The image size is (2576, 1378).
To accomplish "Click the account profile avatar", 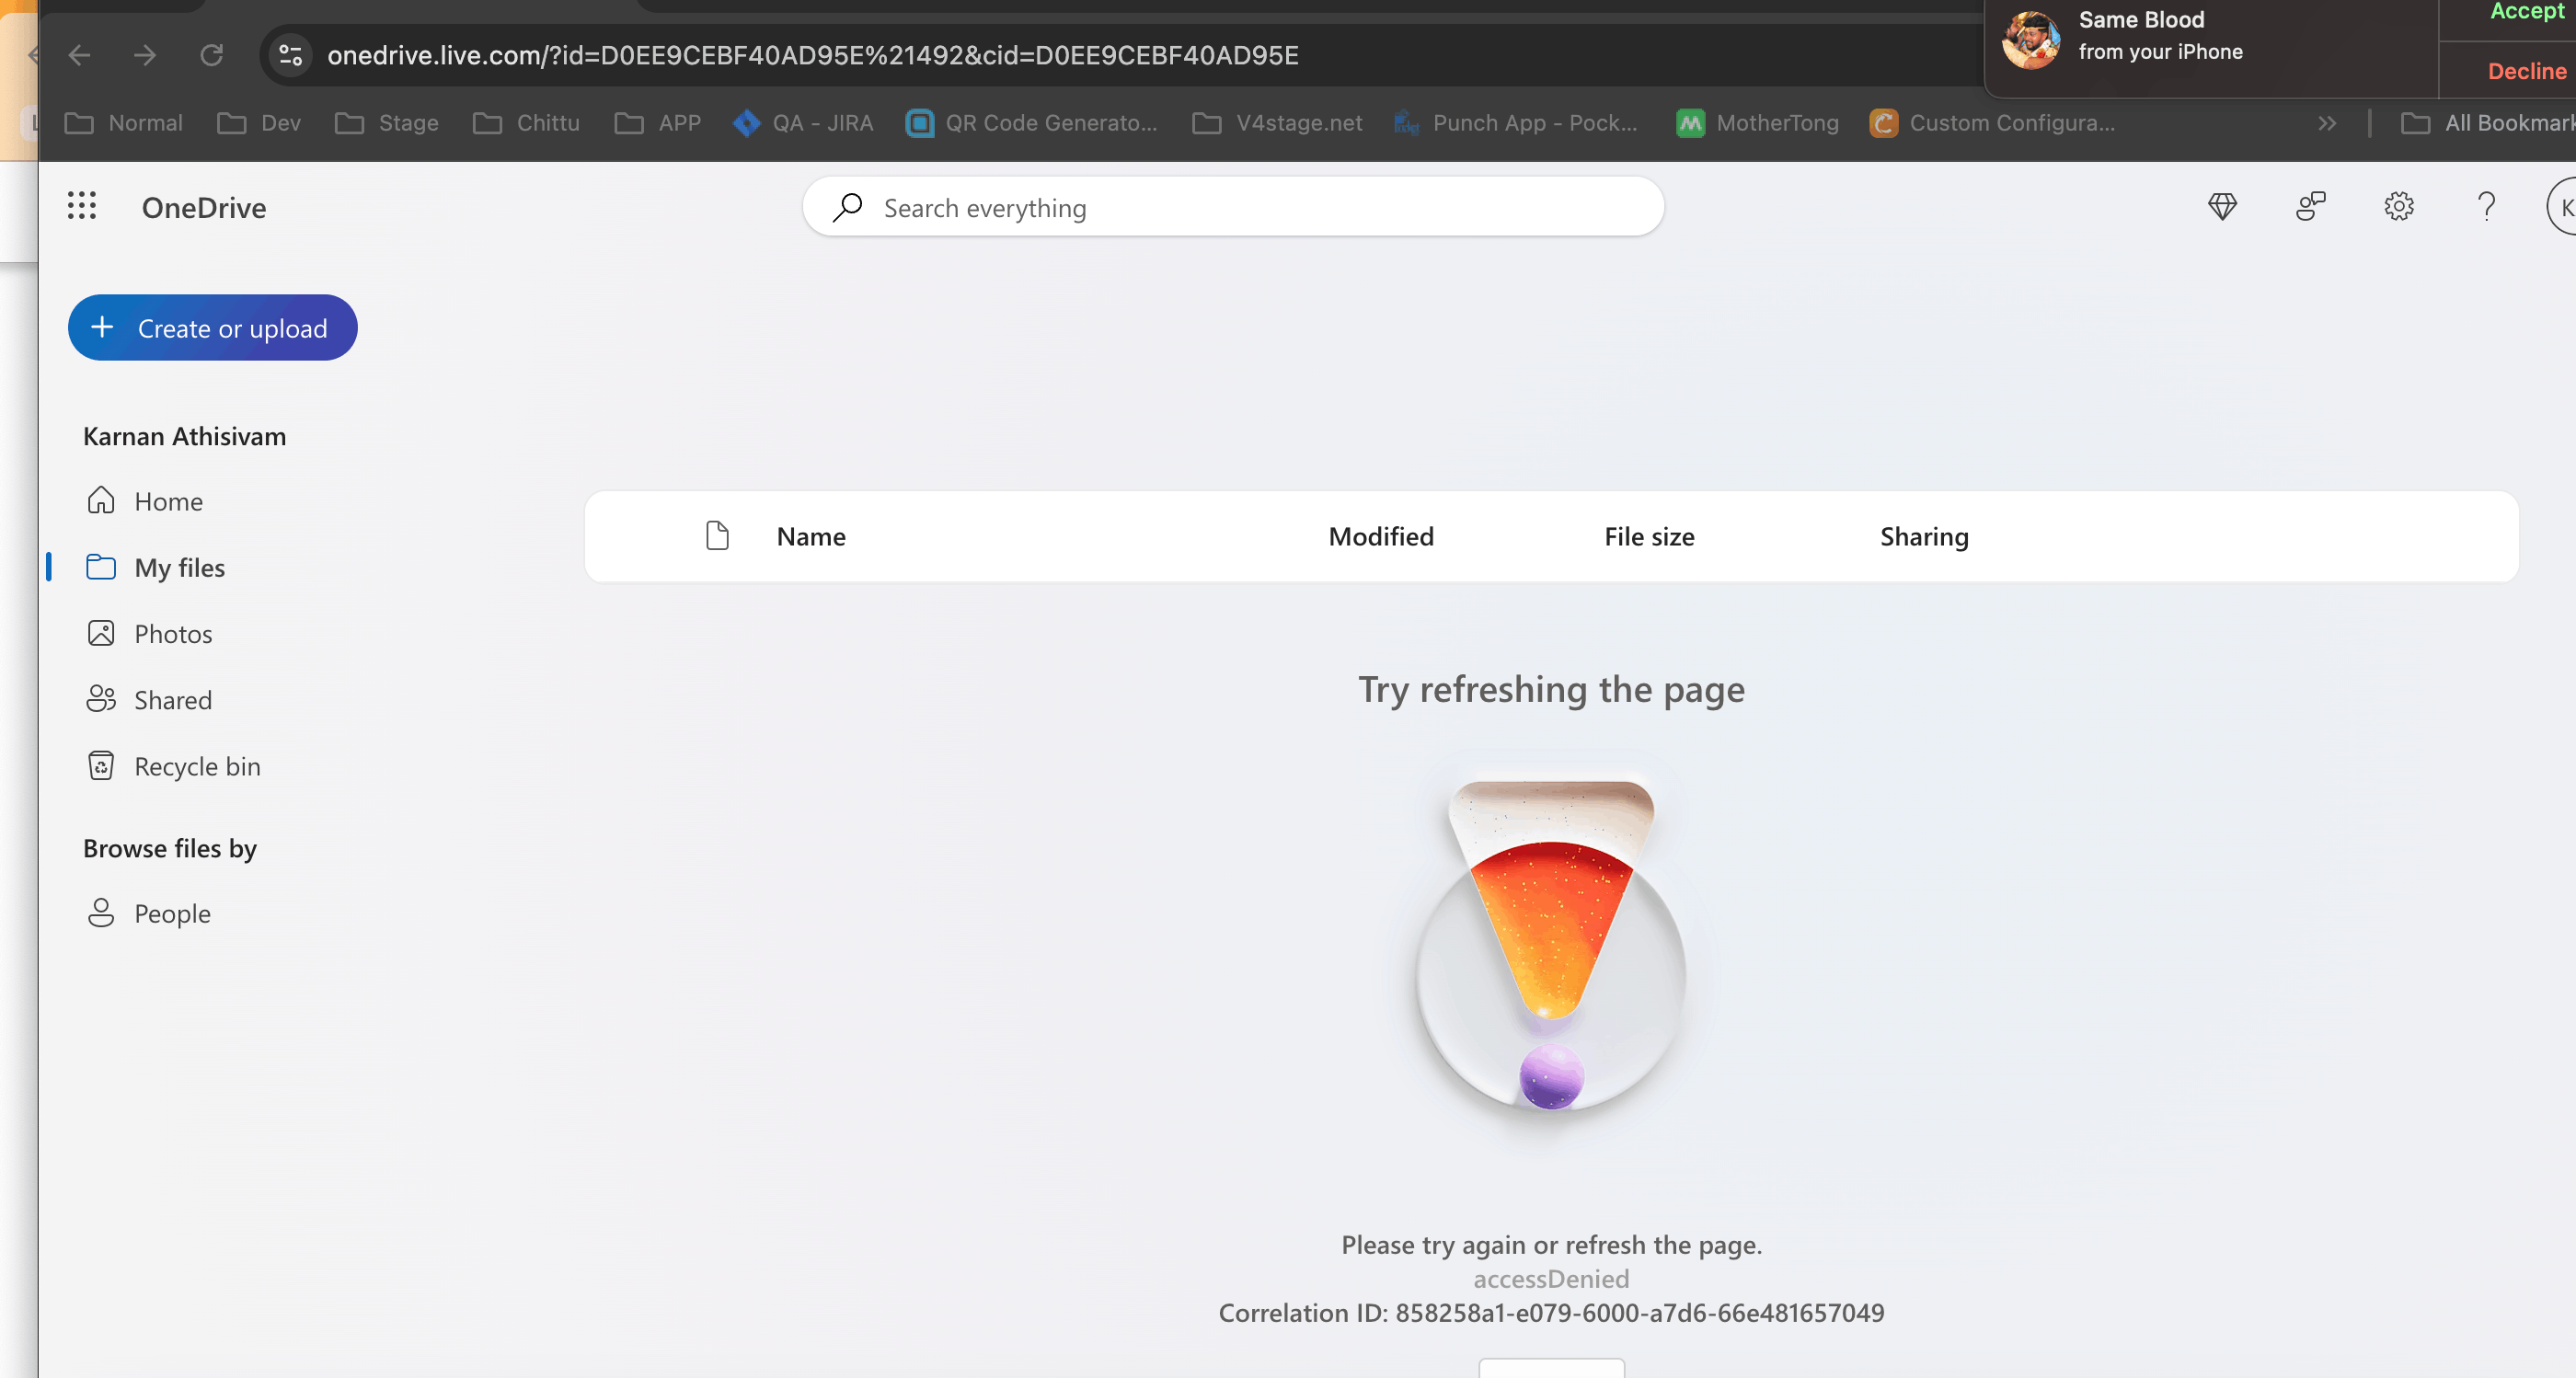I will 2562,207.
